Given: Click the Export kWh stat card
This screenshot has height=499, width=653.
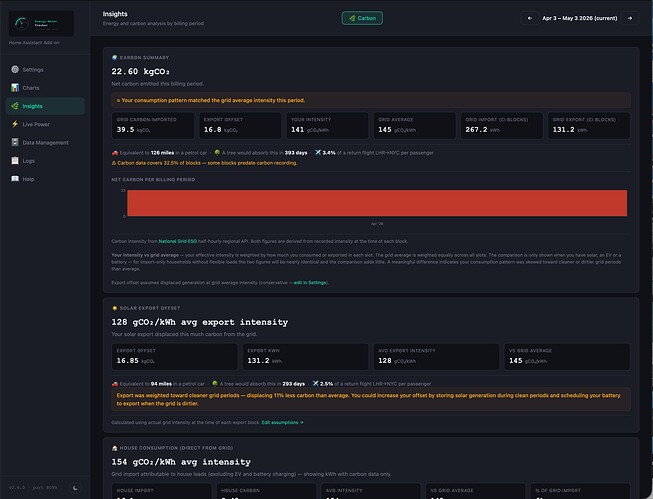Looking at the screenshot, I should coord(305,357).
